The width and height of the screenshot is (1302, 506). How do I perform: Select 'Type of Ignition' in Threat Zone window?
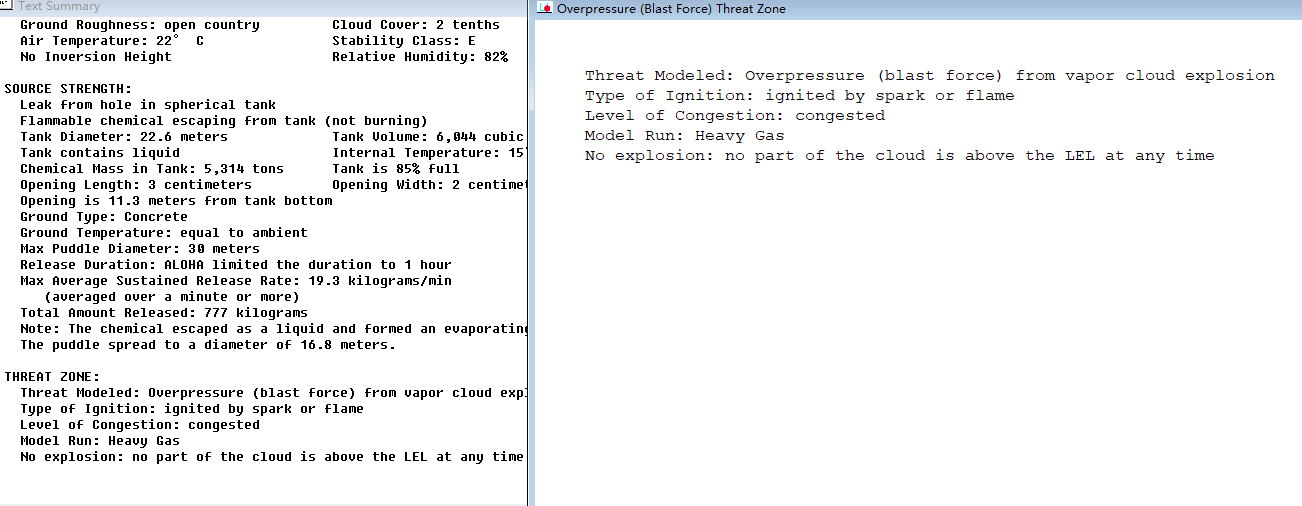click(800, 96)
